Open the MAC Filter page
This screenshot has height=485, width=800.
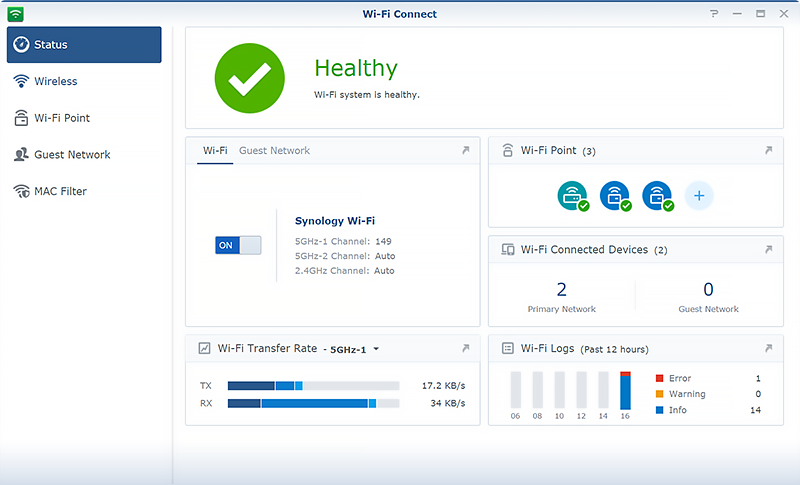[x=84, y=192]
